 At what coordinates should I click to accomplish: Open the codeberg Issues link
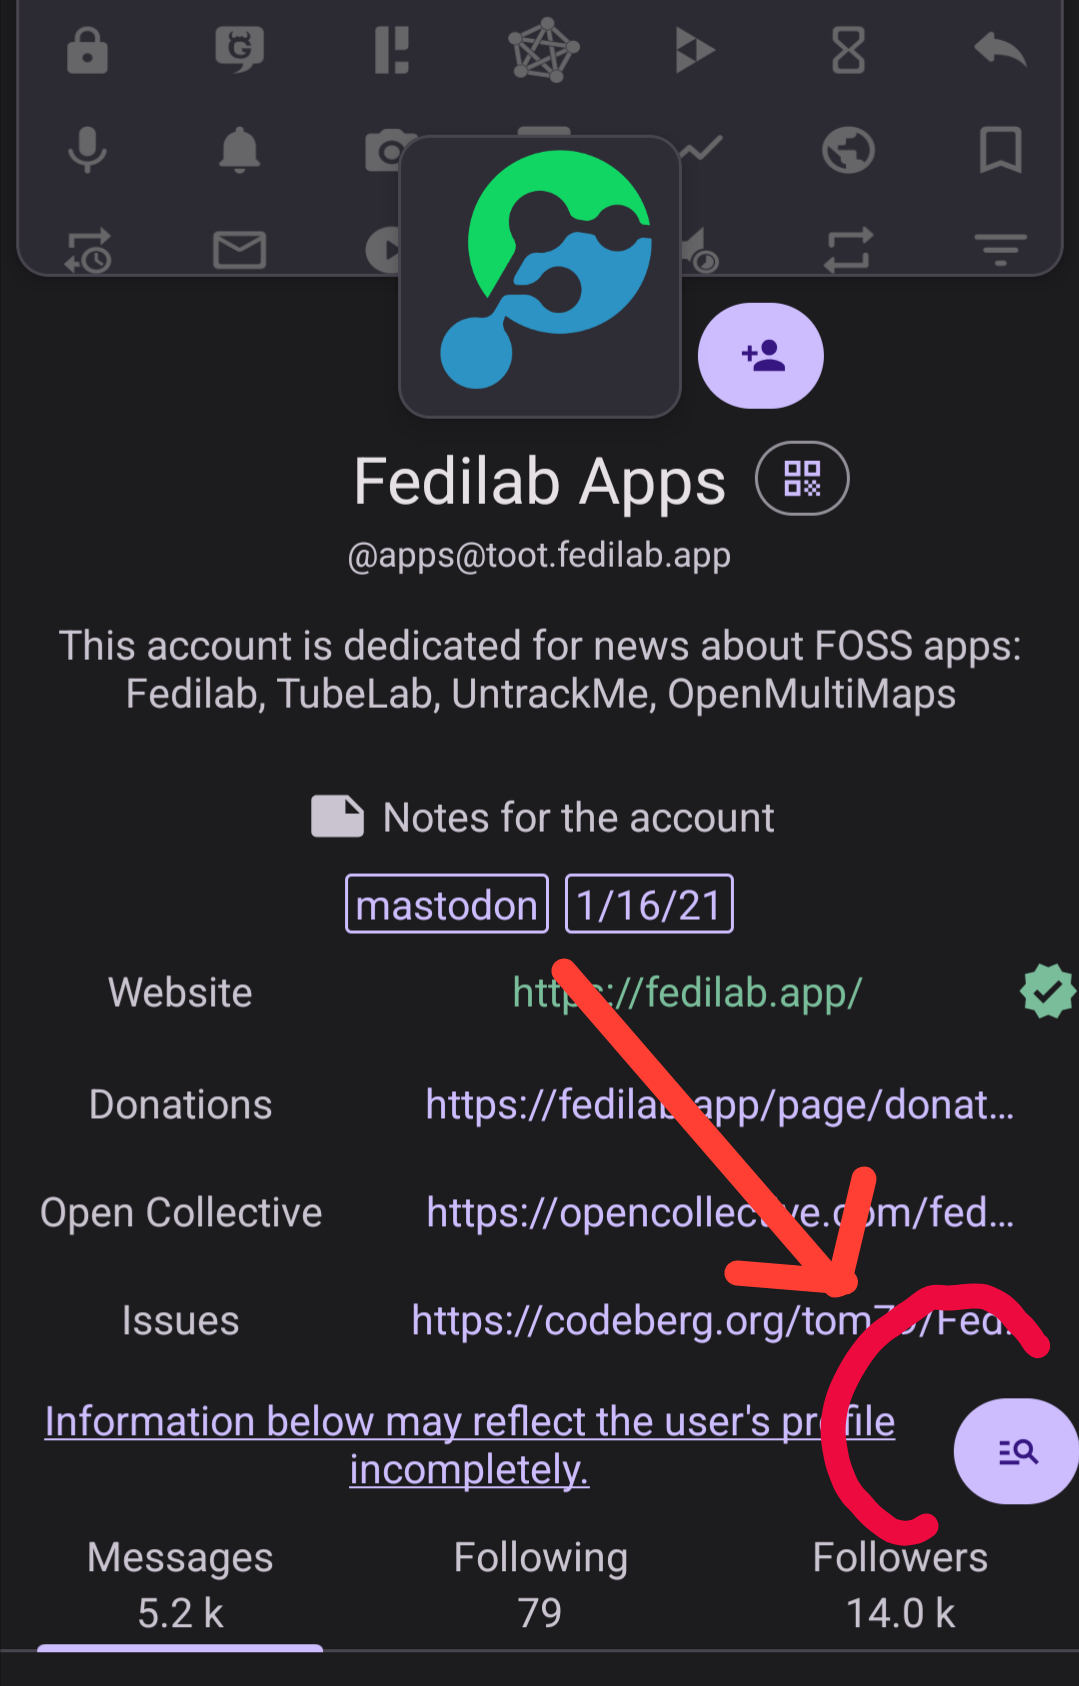coord(714,1321)
